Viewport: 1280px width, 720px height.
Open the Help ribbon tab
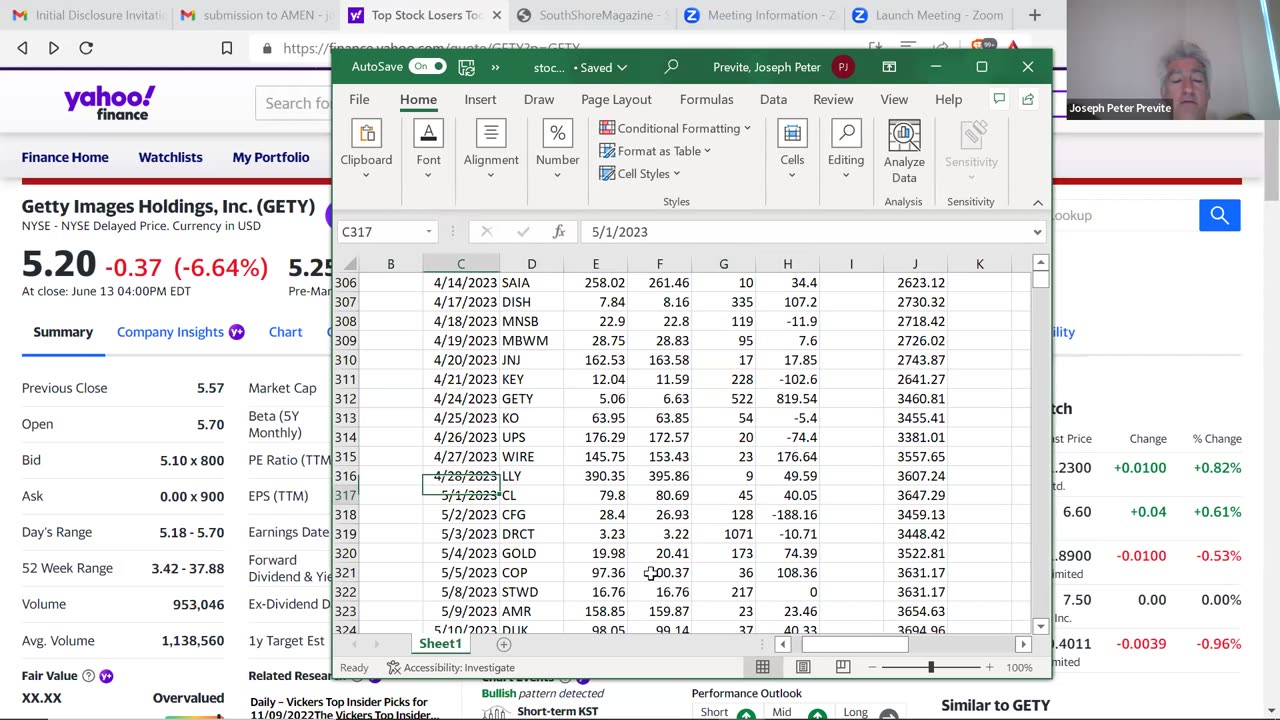[x=948, y=99]
